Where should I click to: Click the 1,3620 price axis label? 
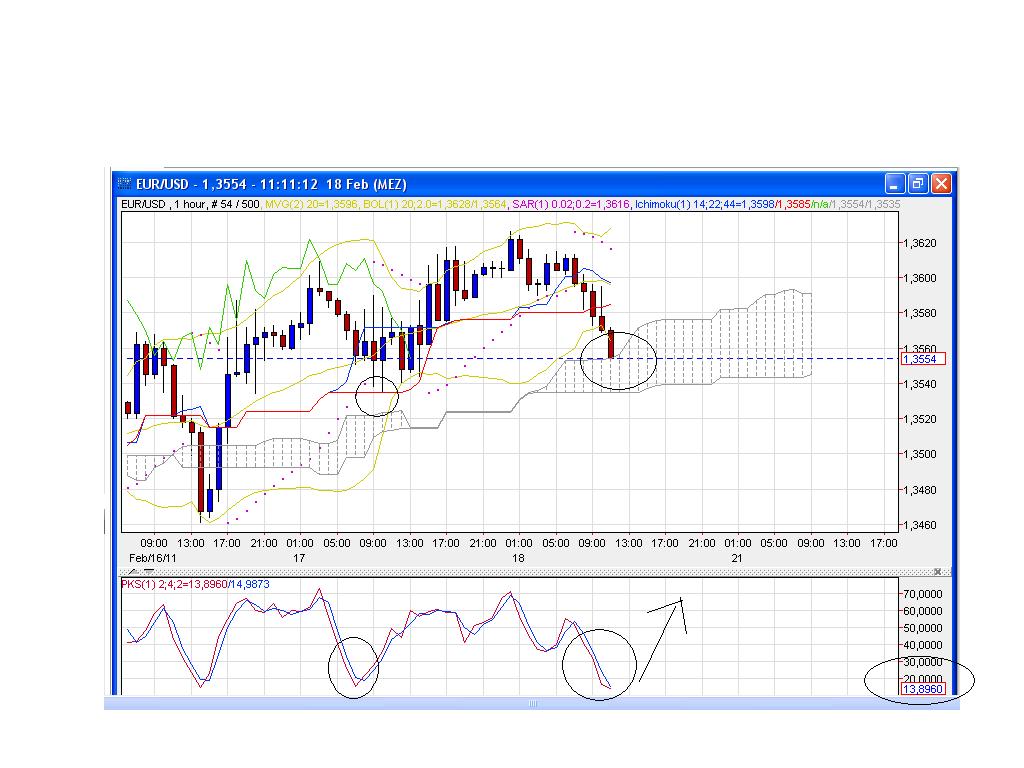click(918, 243)
